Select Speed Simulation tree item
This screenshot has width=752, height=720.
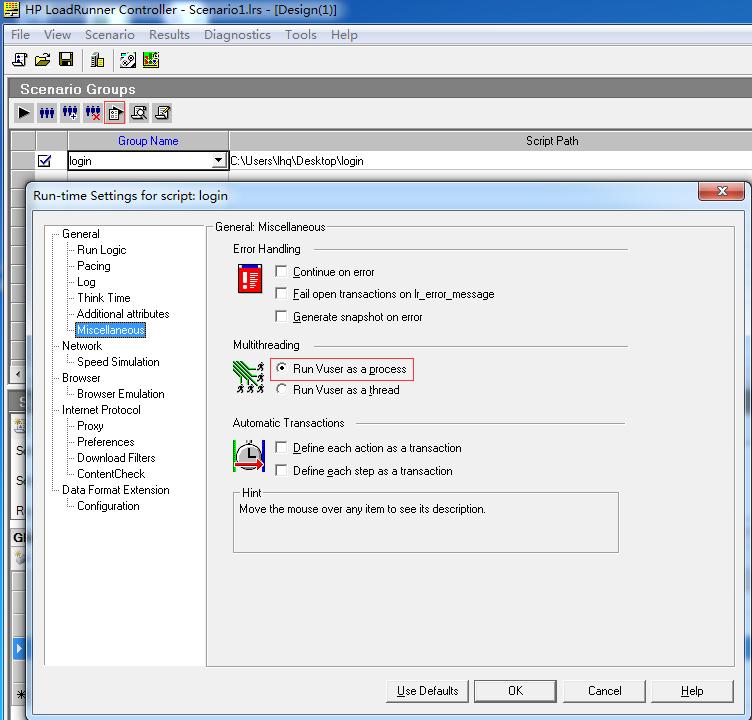pos(118,362)
